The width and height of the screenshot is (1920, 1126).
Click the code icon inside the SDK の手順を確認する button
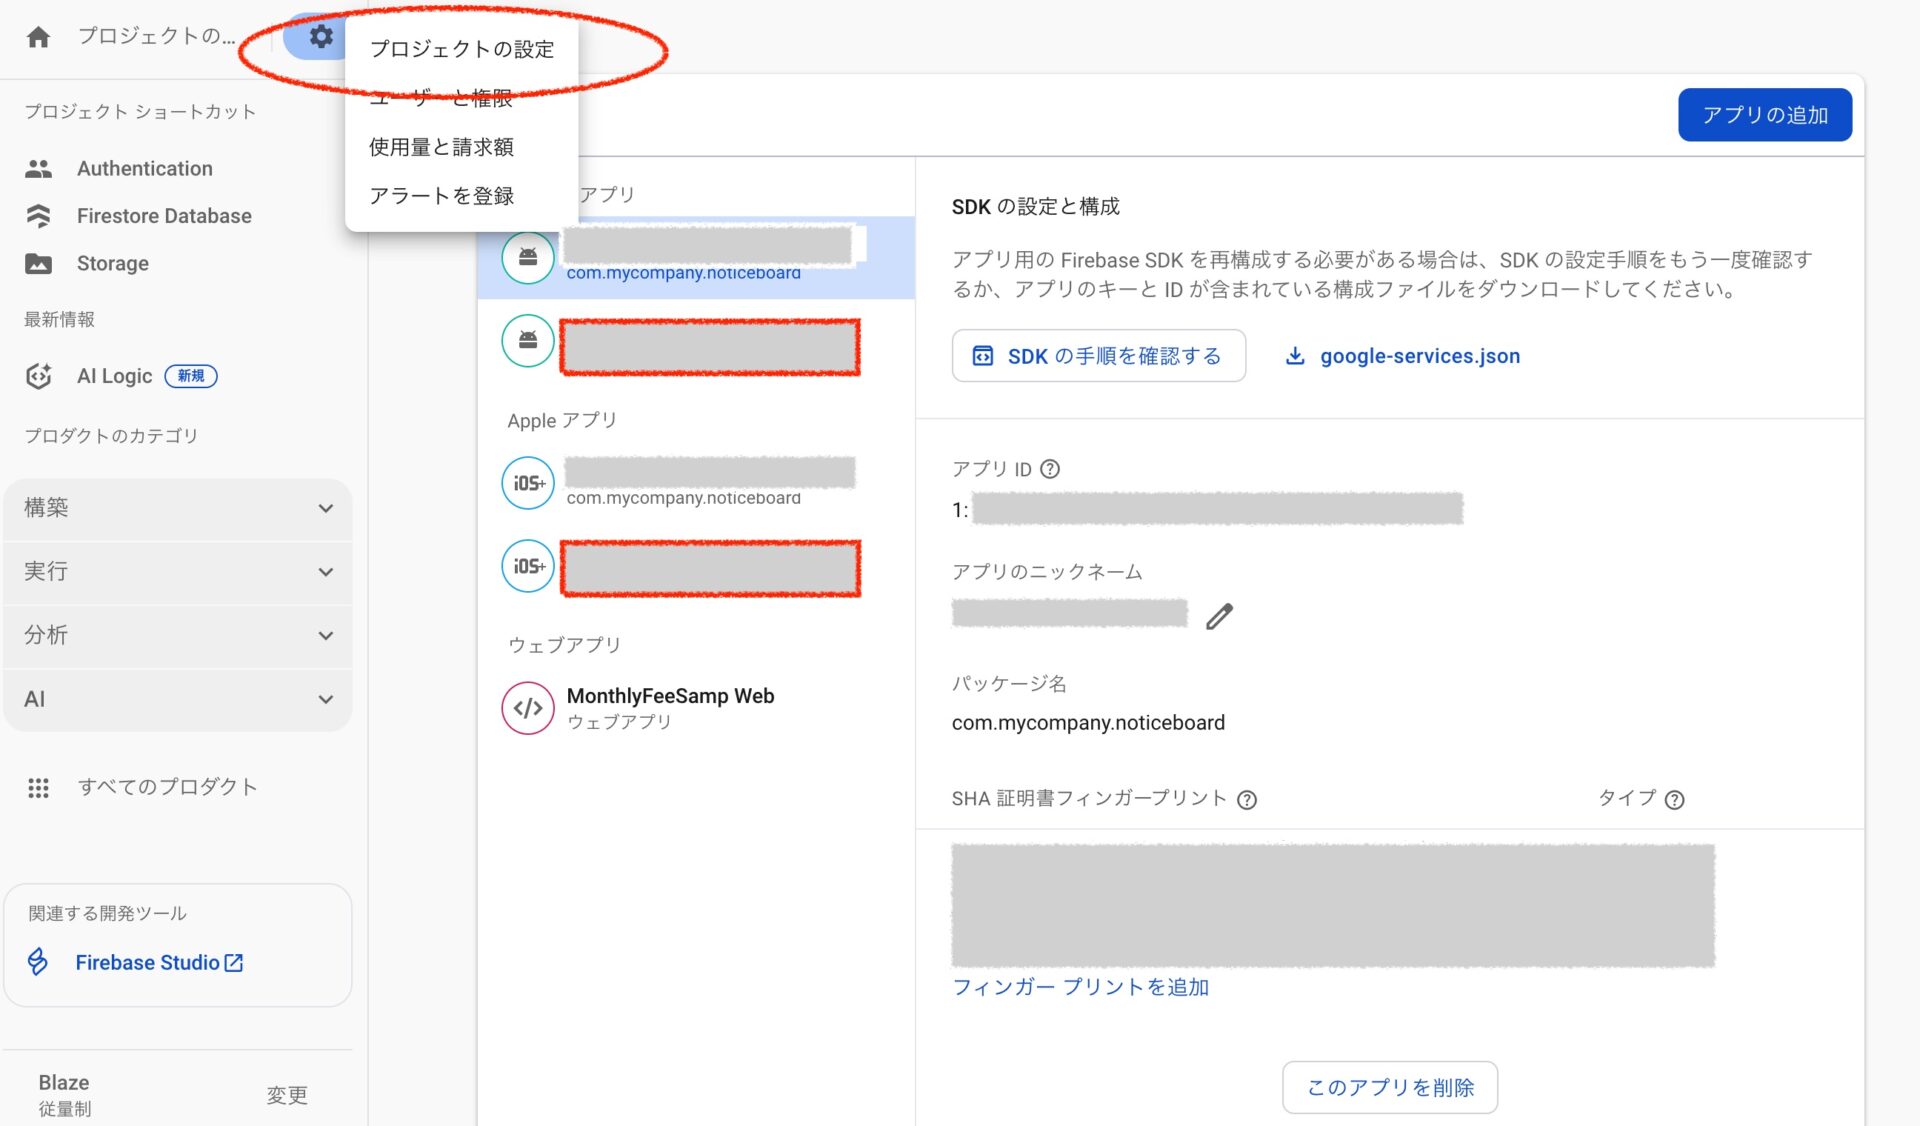(983, 356)
